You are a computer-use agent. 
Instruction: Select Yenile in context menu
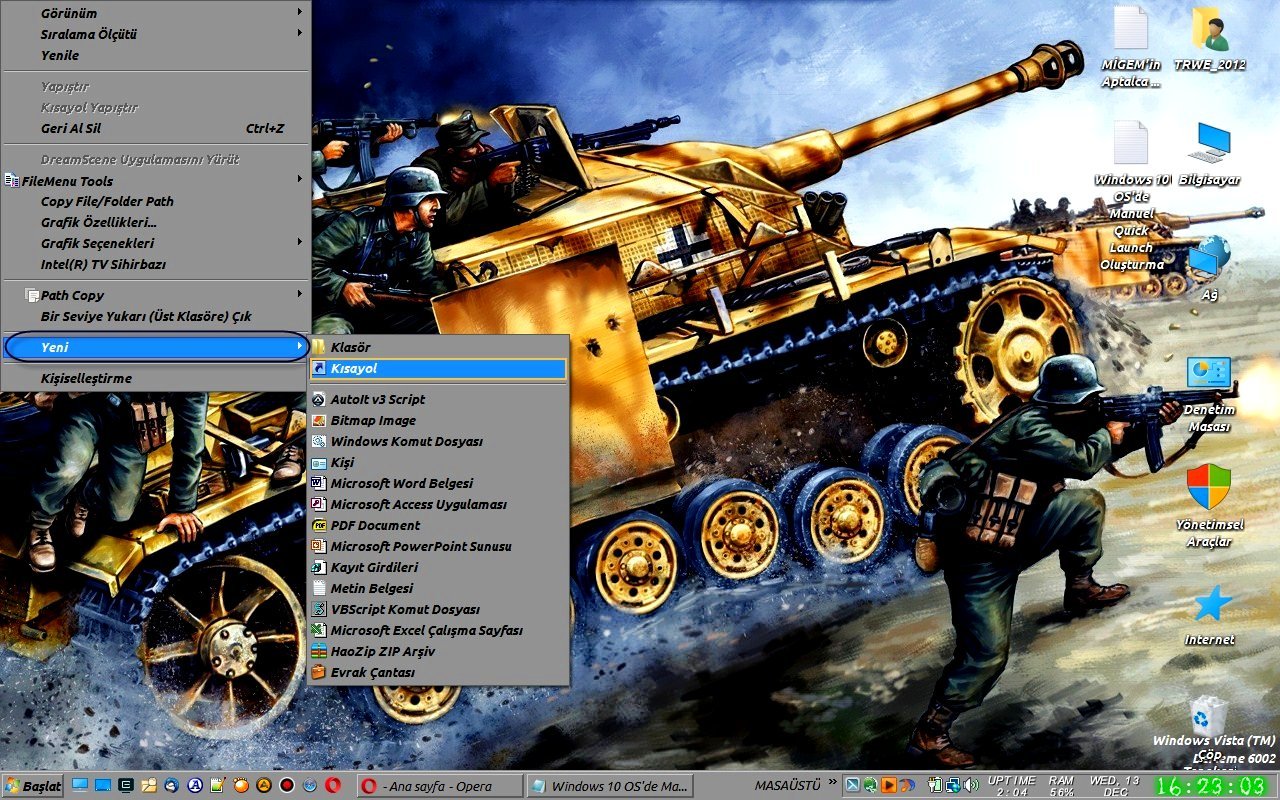coord(156,55)
